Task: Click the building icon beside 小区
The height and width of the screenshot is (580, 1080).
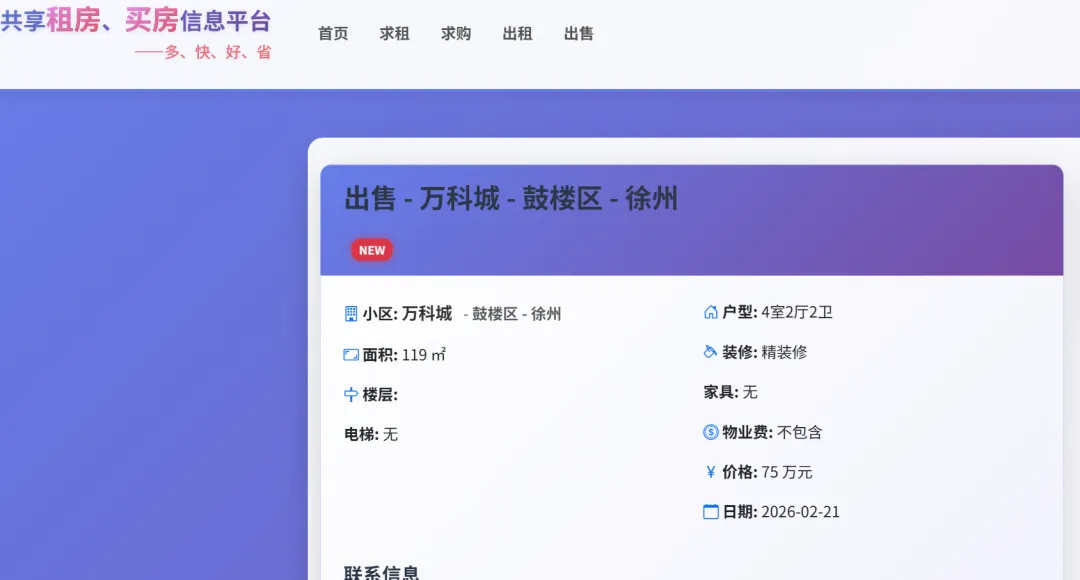Action: coord(351,314)
